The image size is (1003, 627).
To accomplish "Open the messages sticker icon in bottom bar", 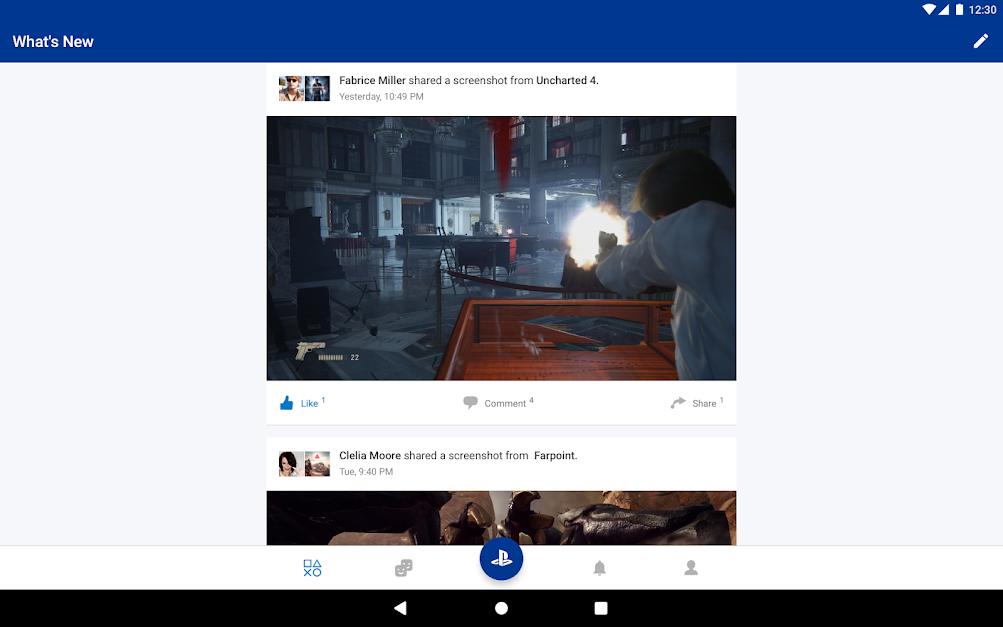I will pos(403,567).
